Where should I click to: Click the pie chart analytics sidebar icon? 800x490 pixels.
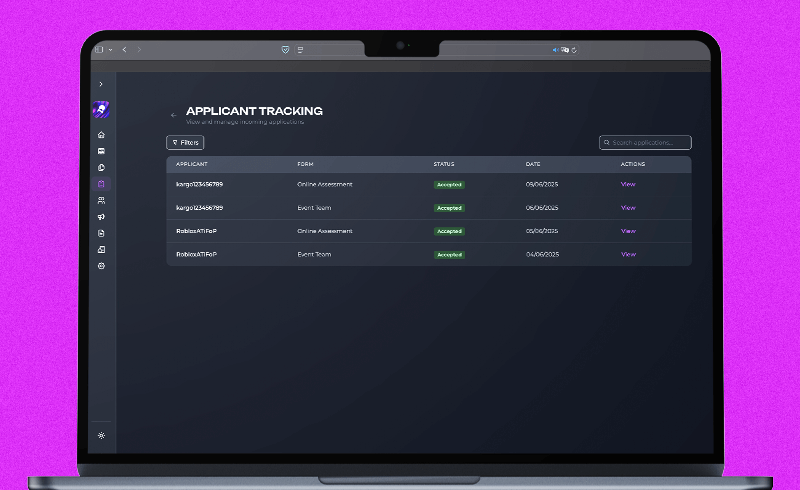101,167
